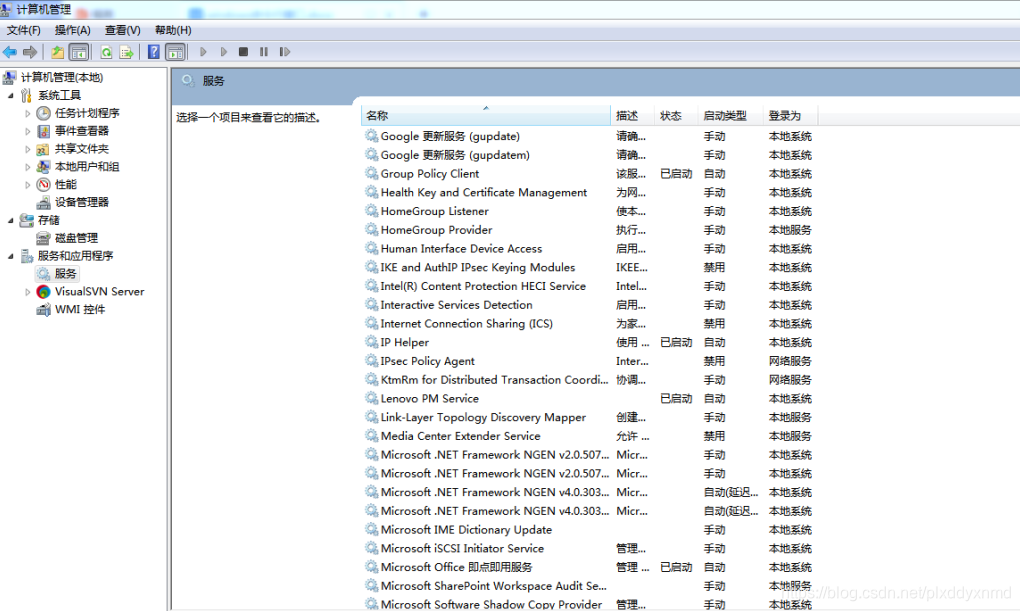Image resolution: width=1020 pixels, height=611 pixels.
Task: Select Link-Layer Topology Discovery Mapper service
Action: 483,418
